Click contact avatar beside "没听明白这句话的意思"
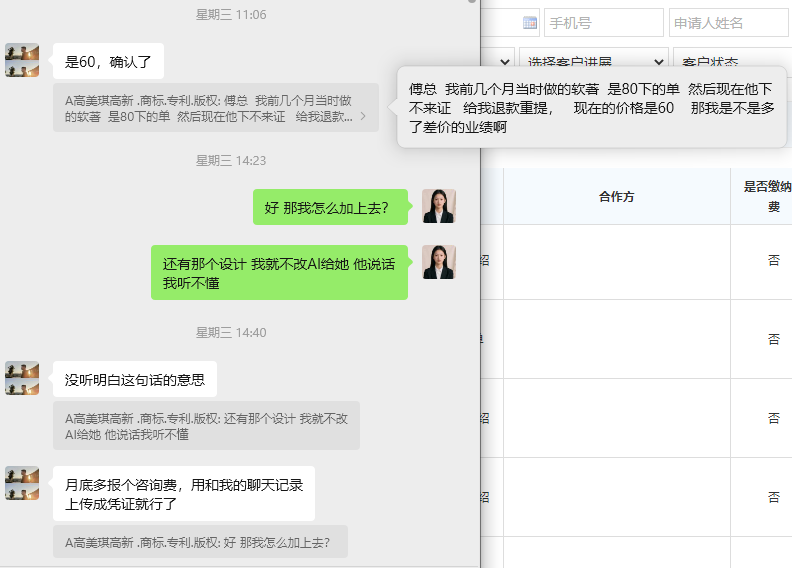This screenshot has height=568, width=792. 22,378
